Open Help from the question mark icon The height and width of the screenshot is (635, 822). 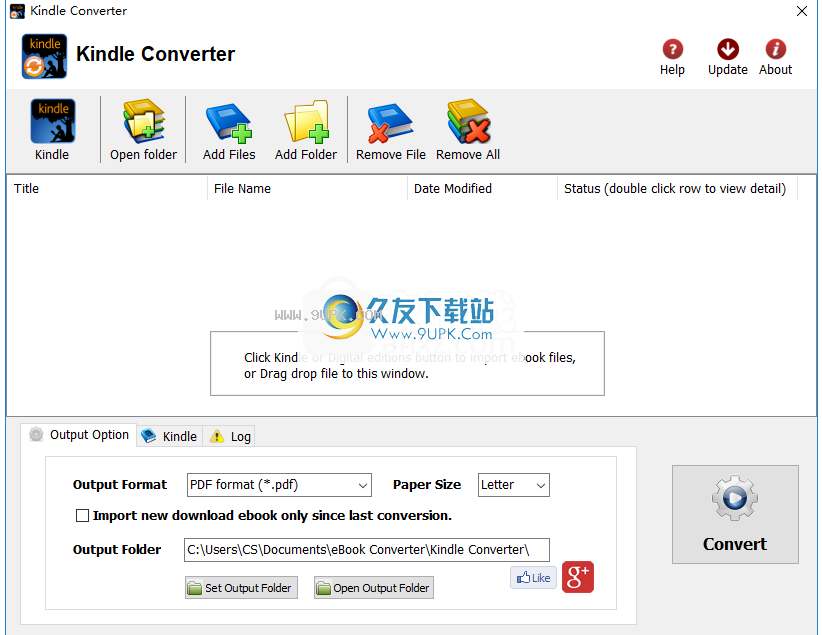(x=673, y=49)
